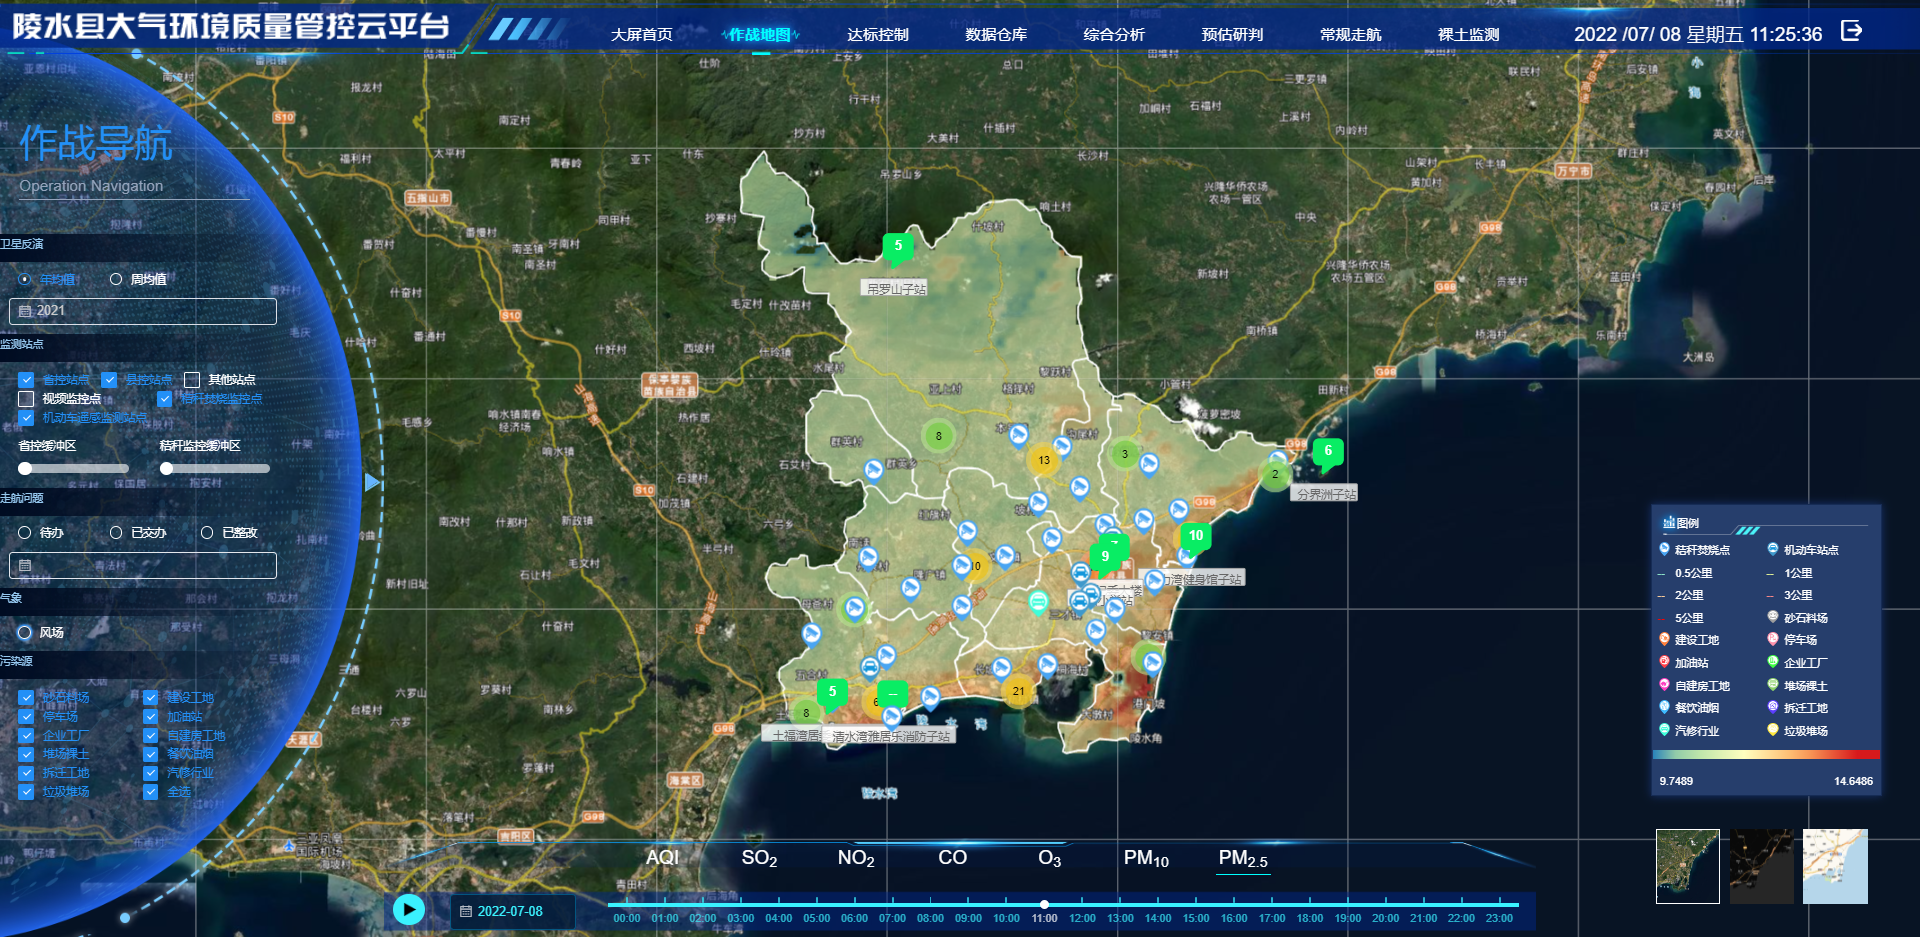Switch pollutant layer to PM10
1920x937 pixels.
[1146, 858]
